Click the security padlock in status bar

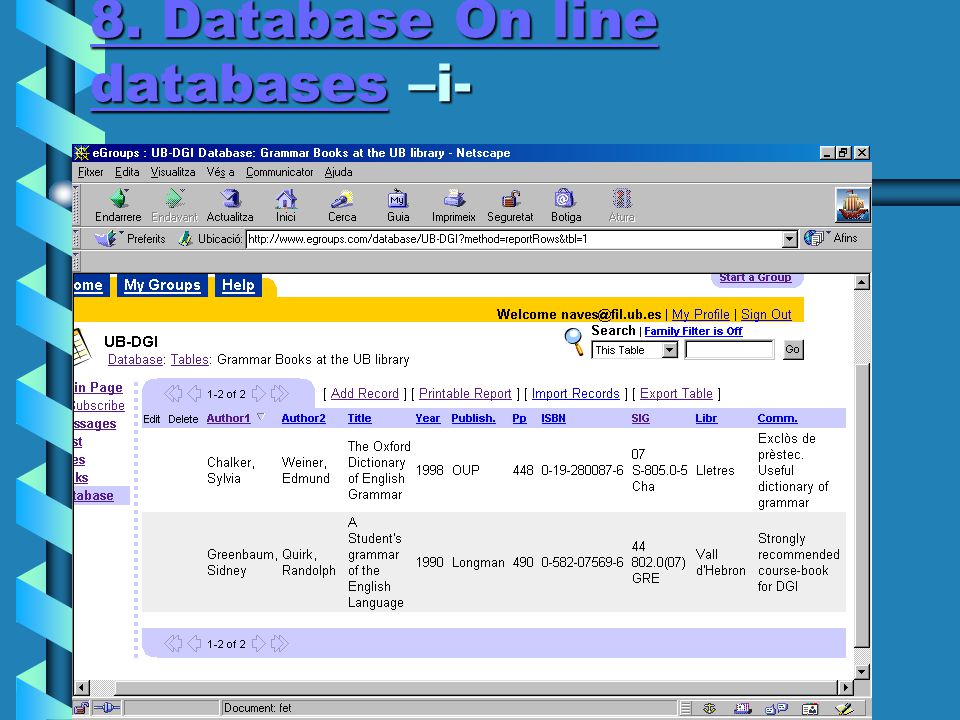(81, 708)
